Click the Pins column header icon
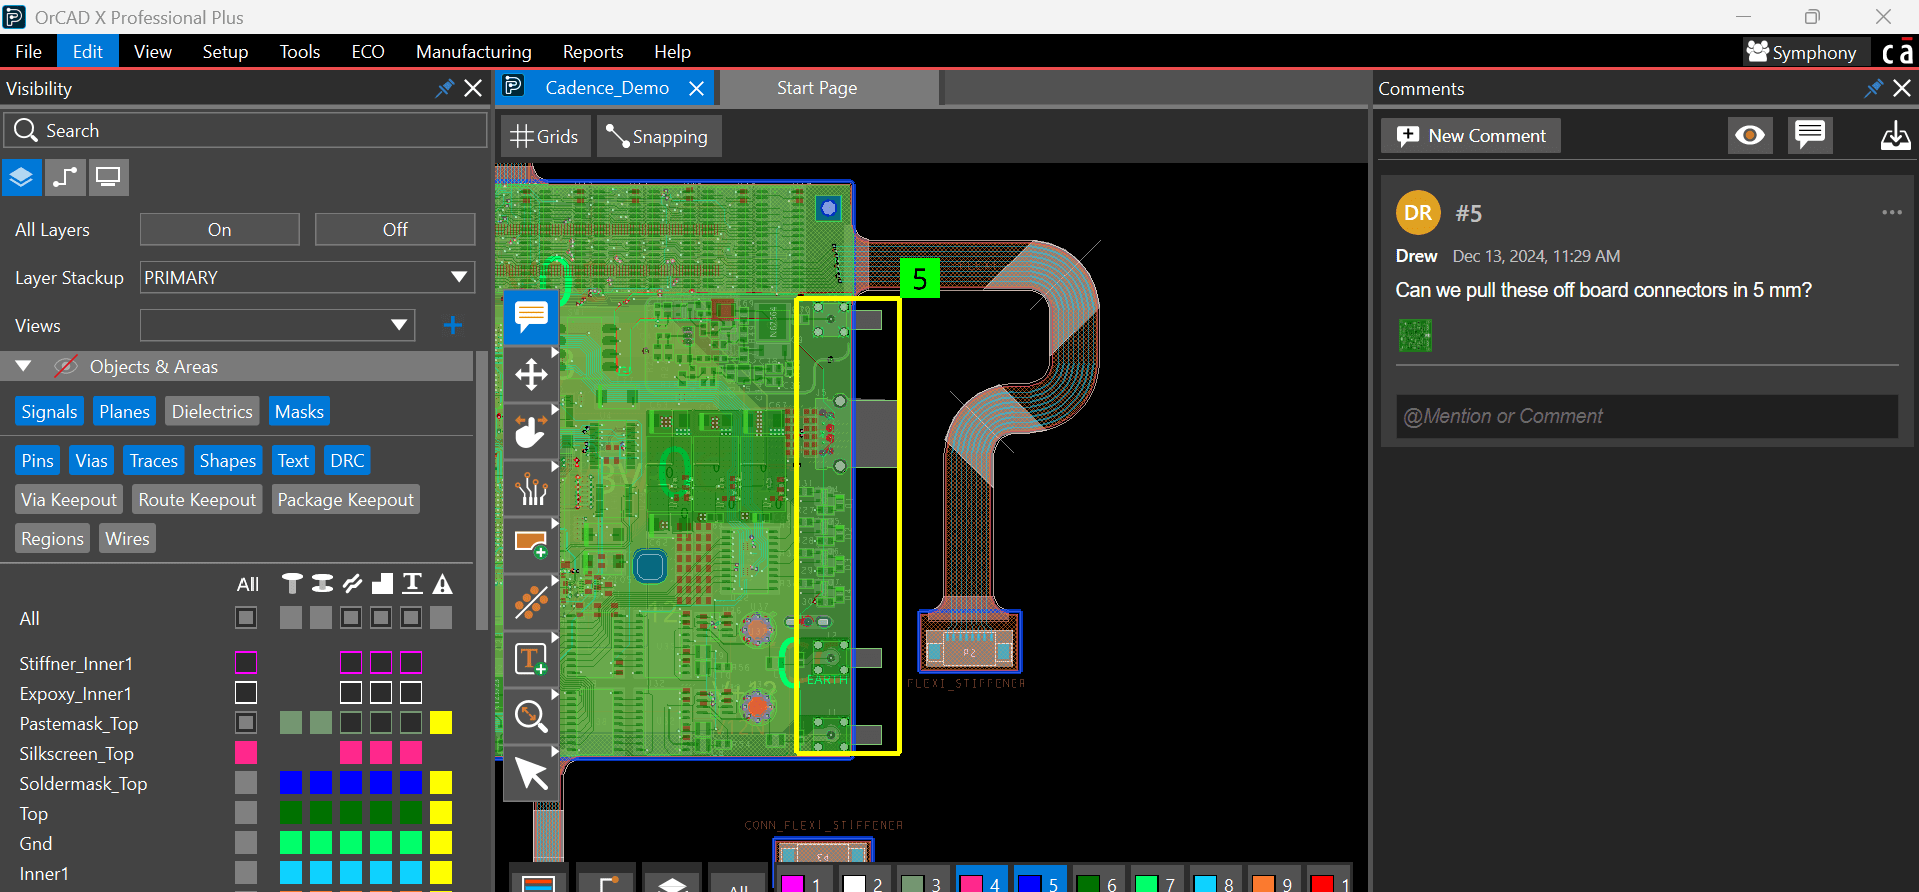This screenshot has width=1919, height=892. tap(291, 584)
